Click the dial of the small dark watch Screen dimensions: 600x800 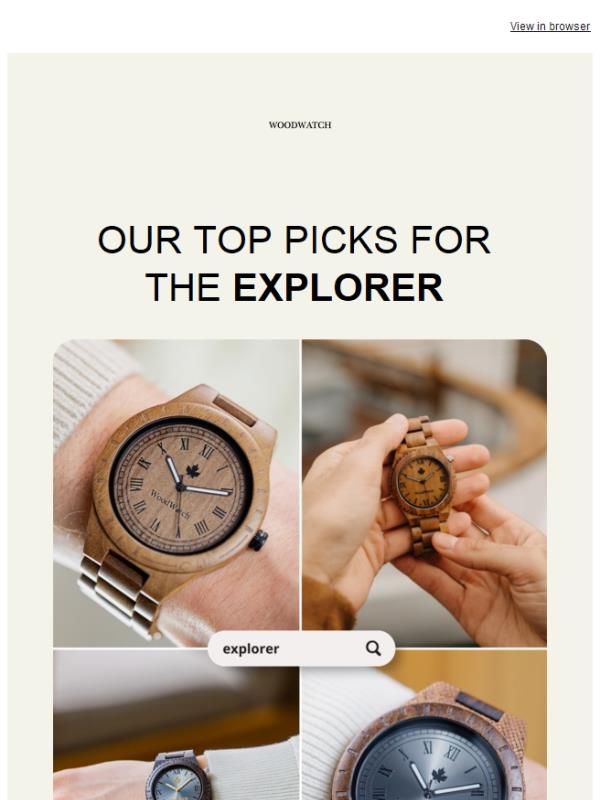pos(177,781)
